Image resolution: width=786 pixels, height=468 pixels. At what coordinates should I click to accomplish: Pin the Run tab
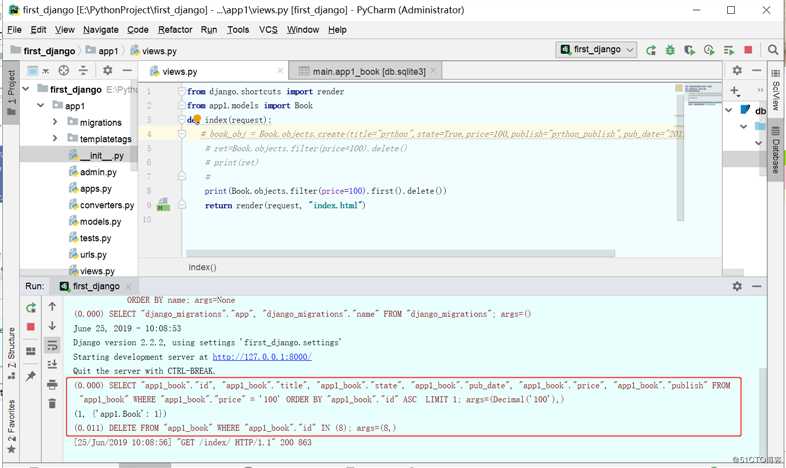(31, 376)
